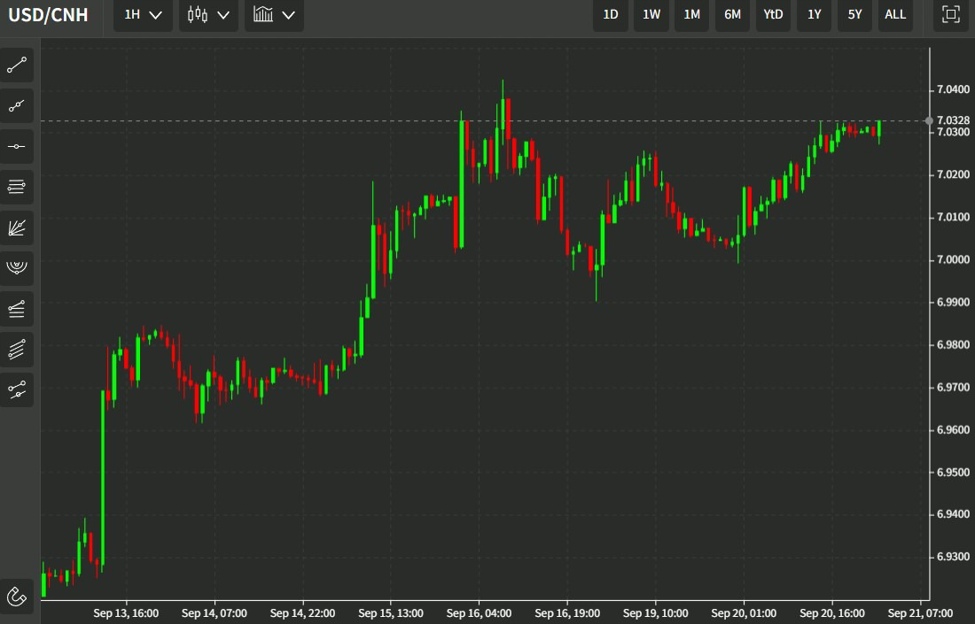The width and height of the screenshot is (975, 624).
Task: Select the arrow trend tool below it
Action: point(16,105)
